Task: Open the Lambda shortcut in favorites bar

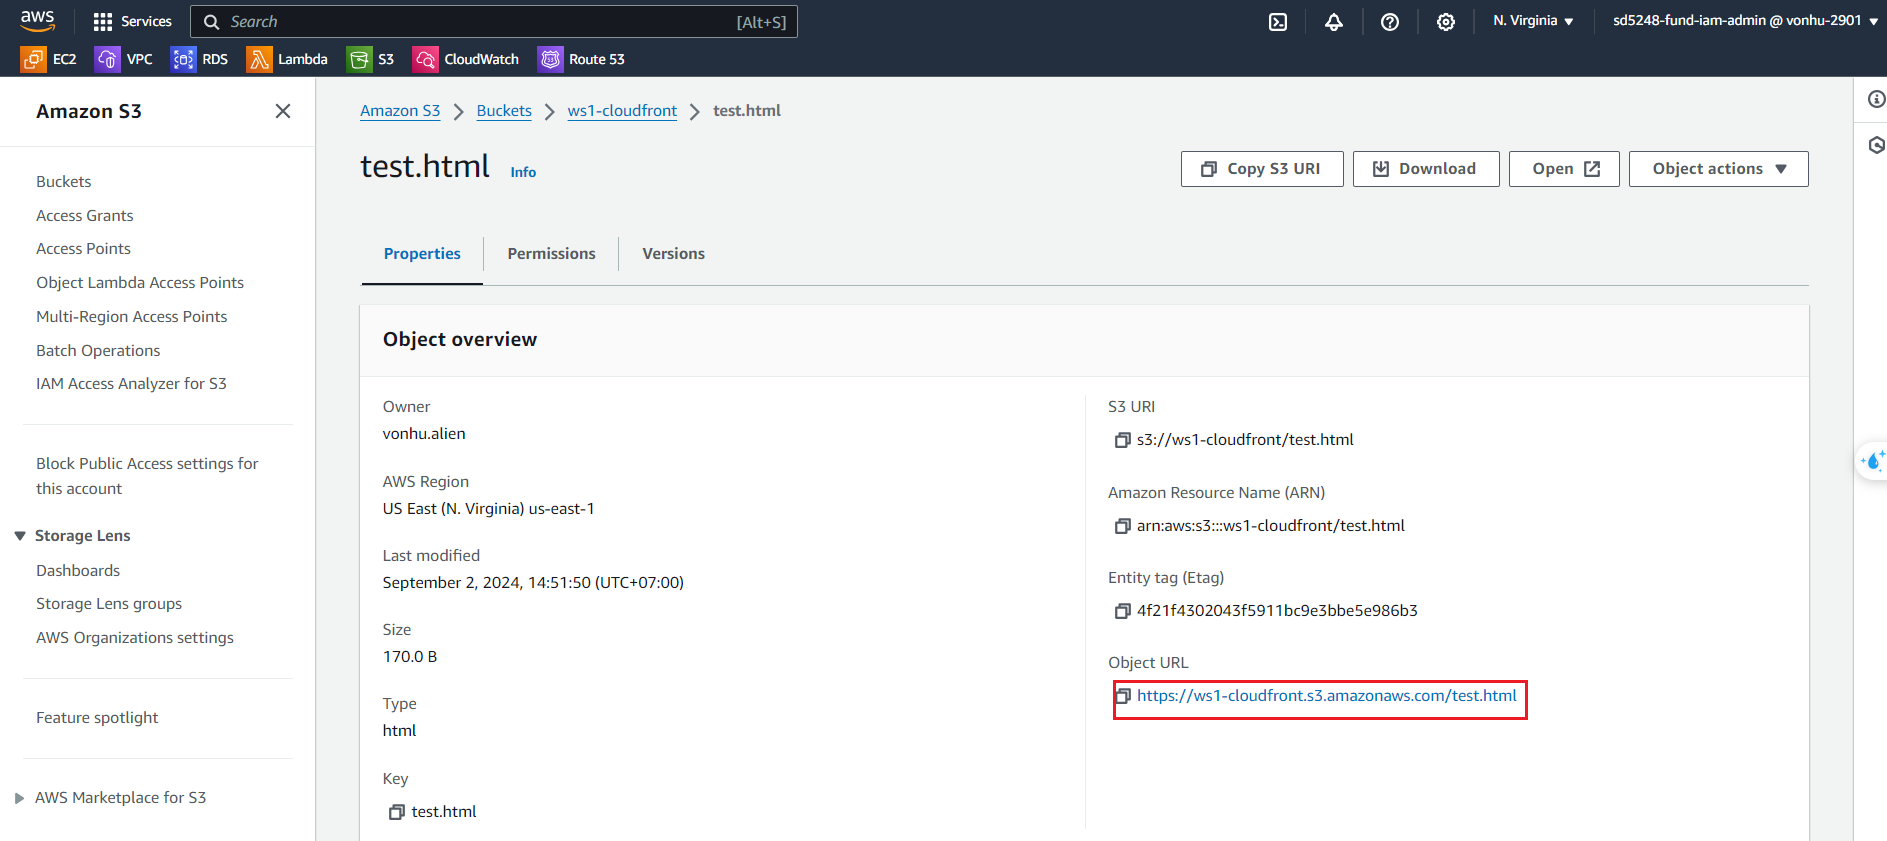Action: pyautogui.click(x=288, y=60)
